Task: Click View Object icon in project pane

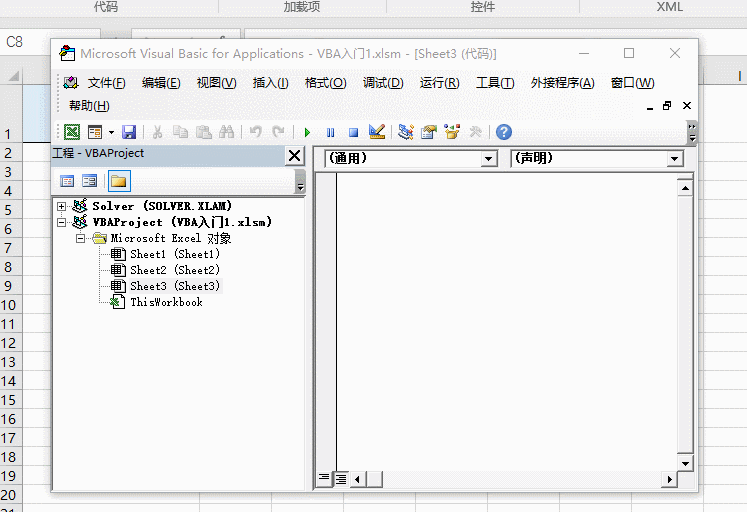Action: pyautogui.click(x=90, y=181)
